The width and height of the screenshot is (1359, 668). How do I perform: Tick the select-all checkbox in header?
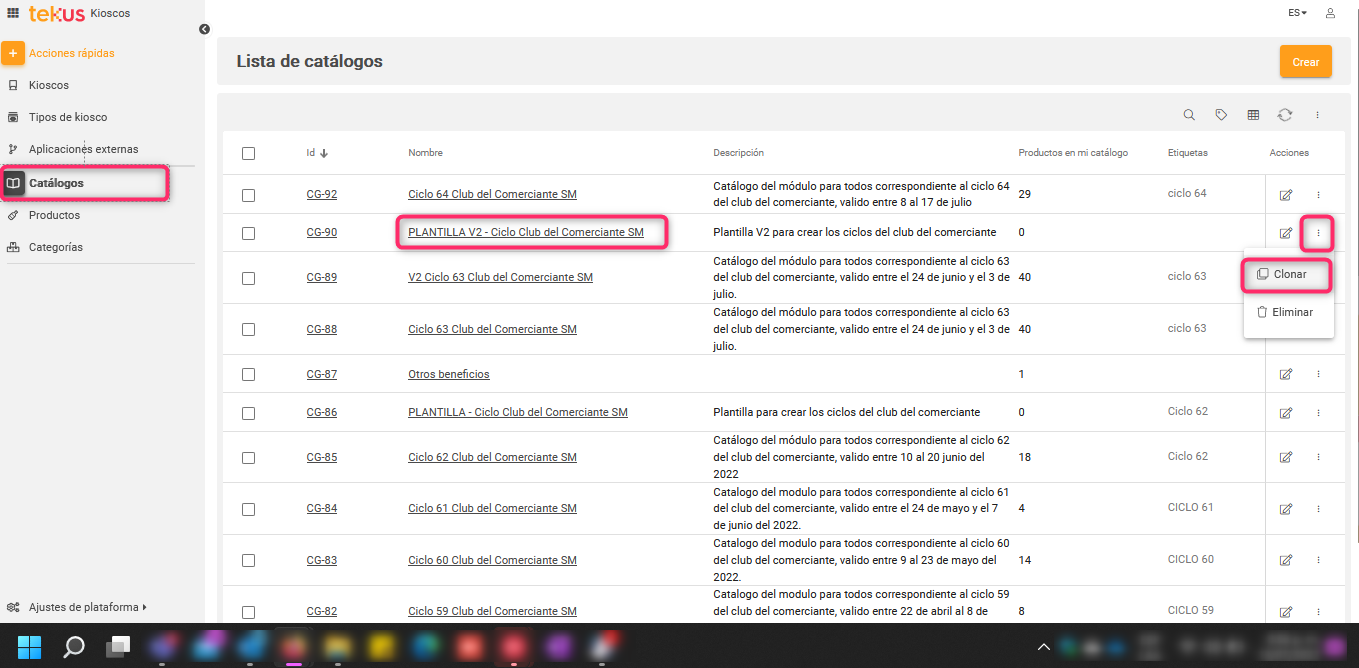[248, 153]
